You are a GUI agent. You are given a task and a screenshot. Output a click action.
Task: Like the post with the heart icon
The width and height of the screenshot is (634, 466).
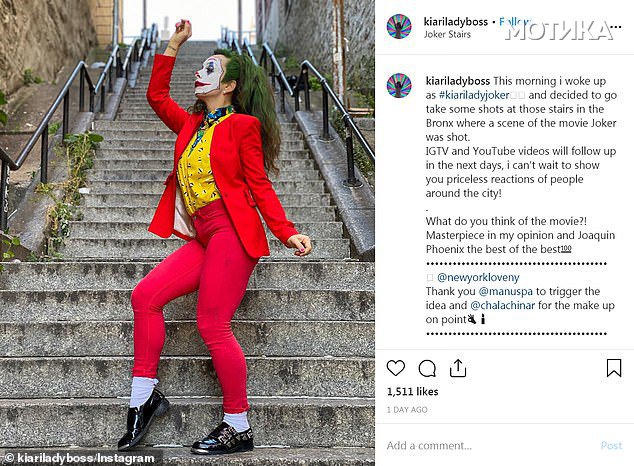click(x=395, y=368)
